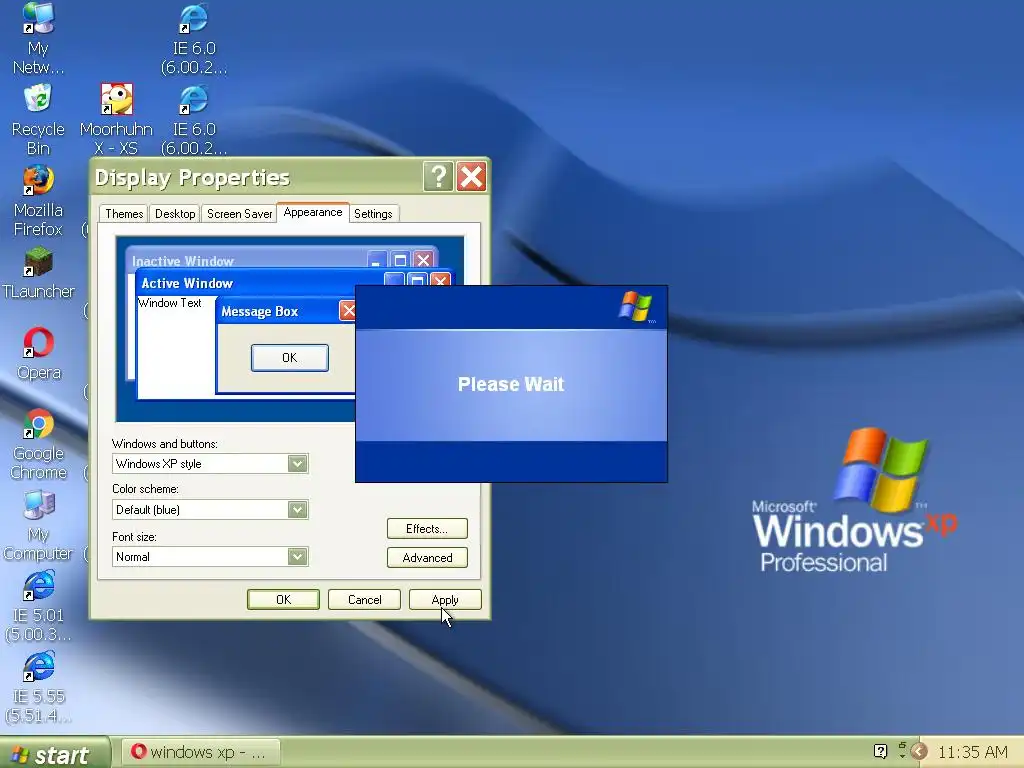Image resolution: width=1024 pixels, height=768 pixels.
Task: Click the tray icon left of the clock
Action: coord(919,752)
